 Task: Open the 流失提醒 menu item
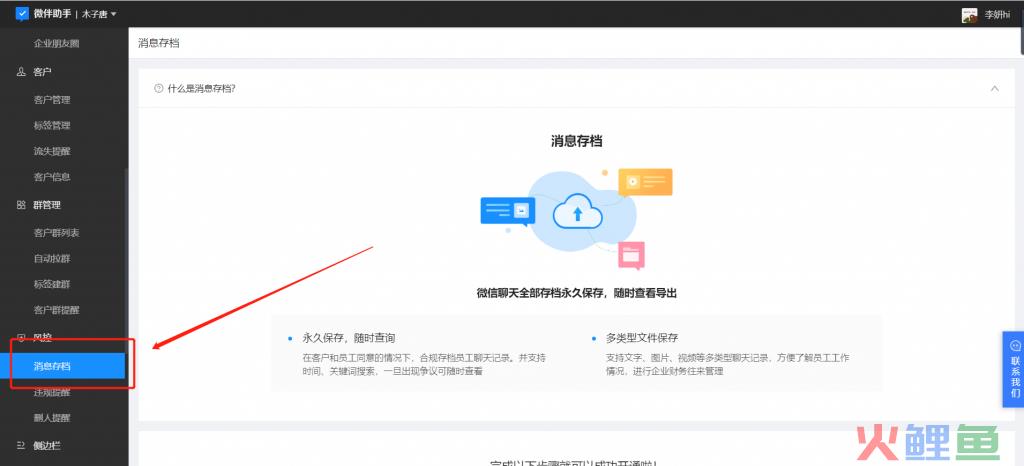pyautogui.click(x=52, y=151)
